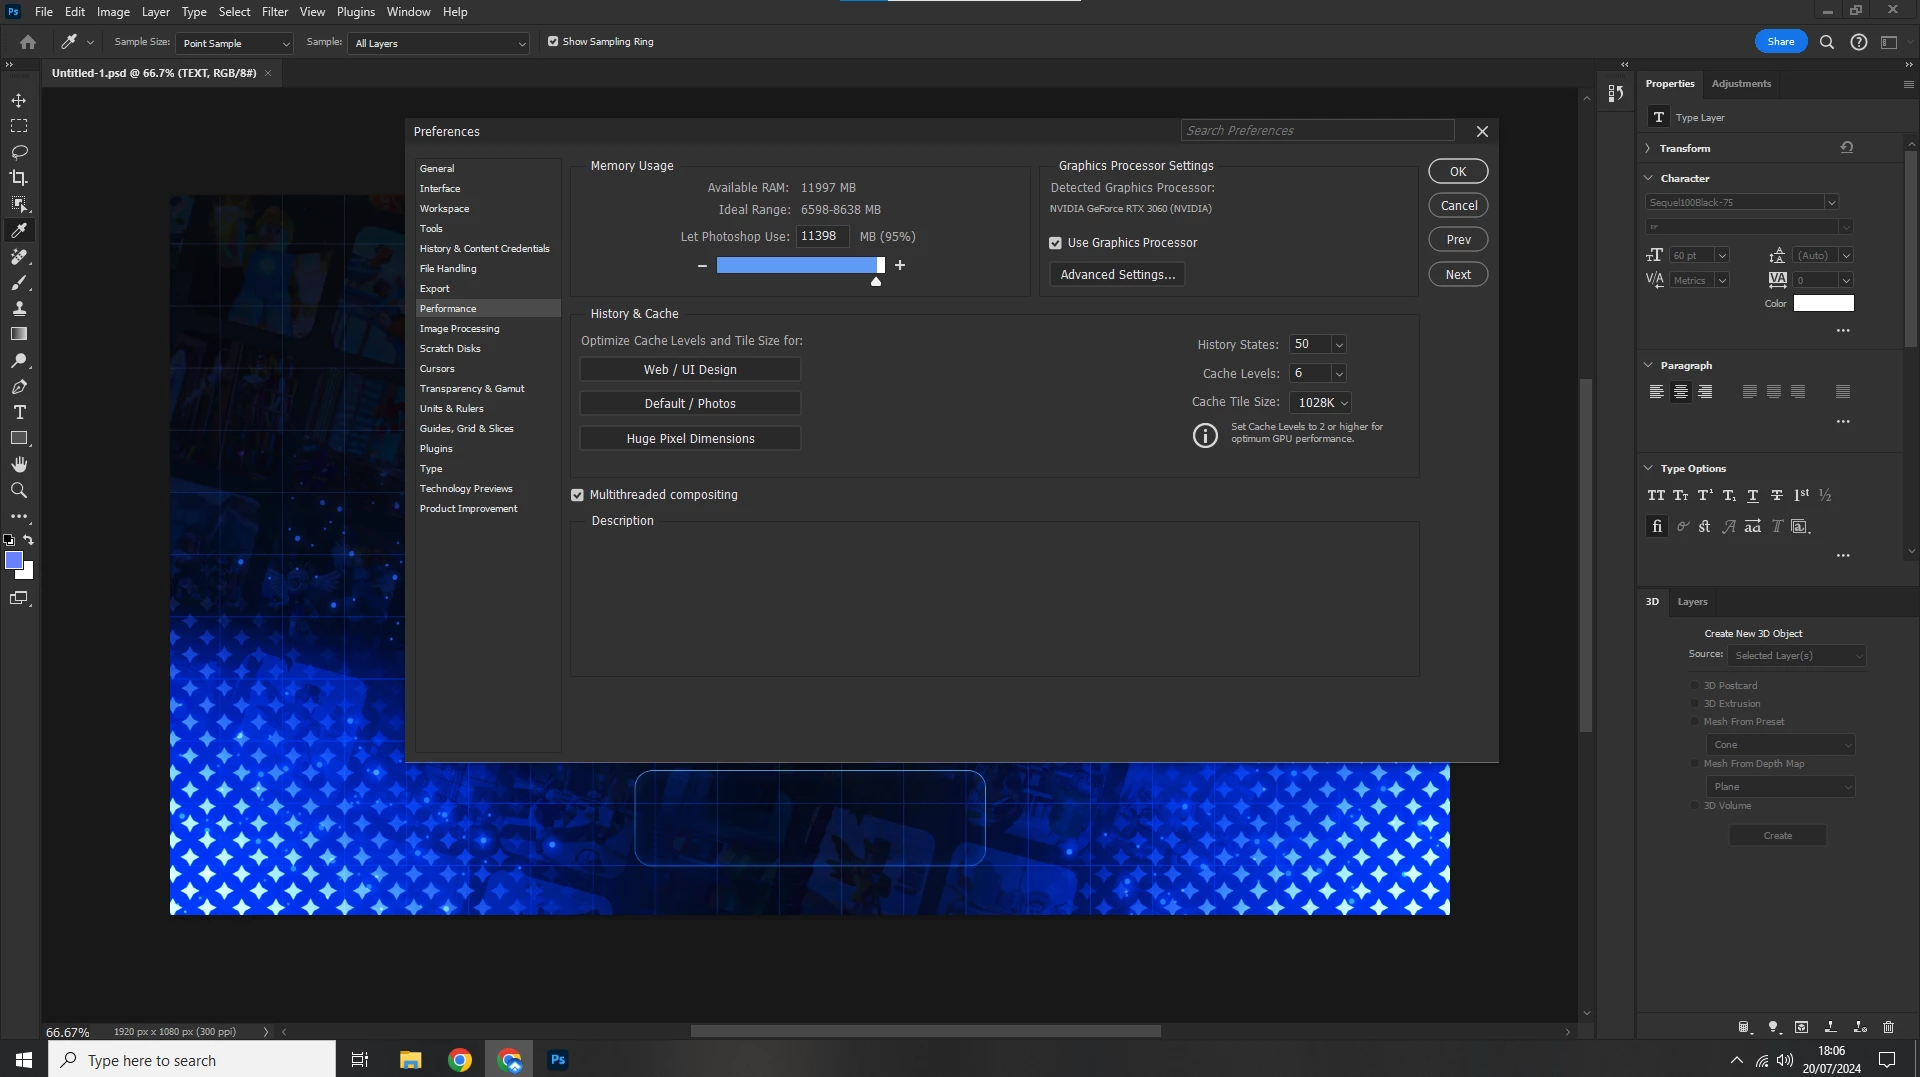Viewport: 1920px width, 1077px height.
Task: Open the text Color swatch
Action: [1823, 304]
